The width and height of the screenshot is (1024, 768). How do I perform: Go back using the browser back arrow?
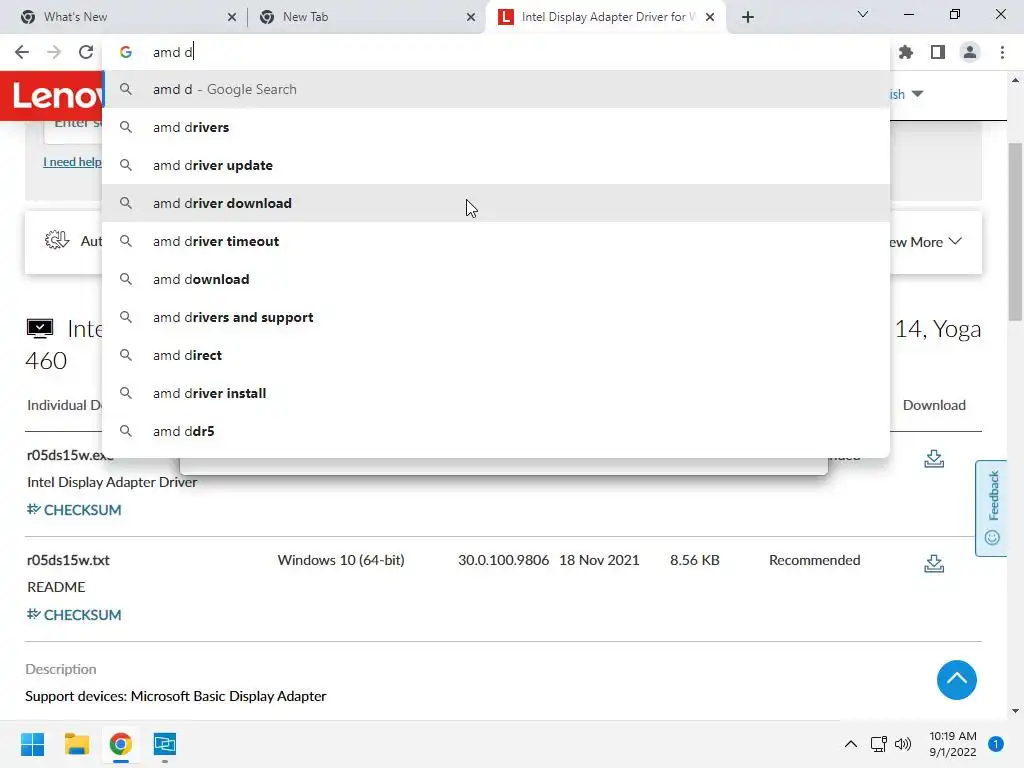22,52
